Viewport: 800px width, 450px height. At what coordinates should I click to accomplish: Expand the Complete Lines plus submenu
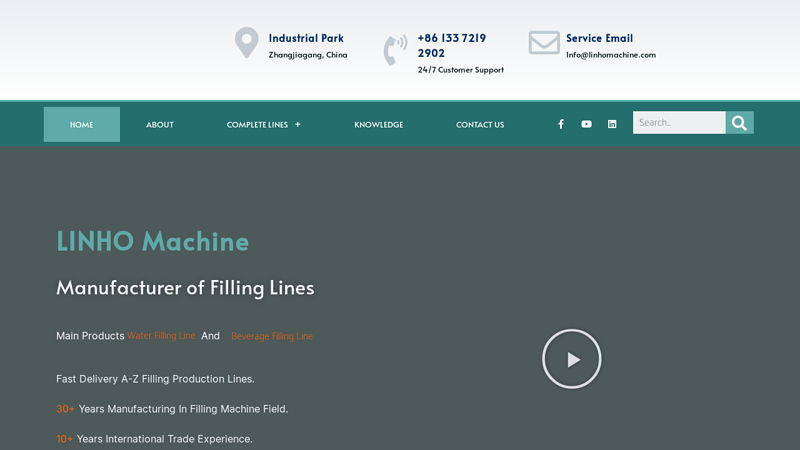coord(297,124)
